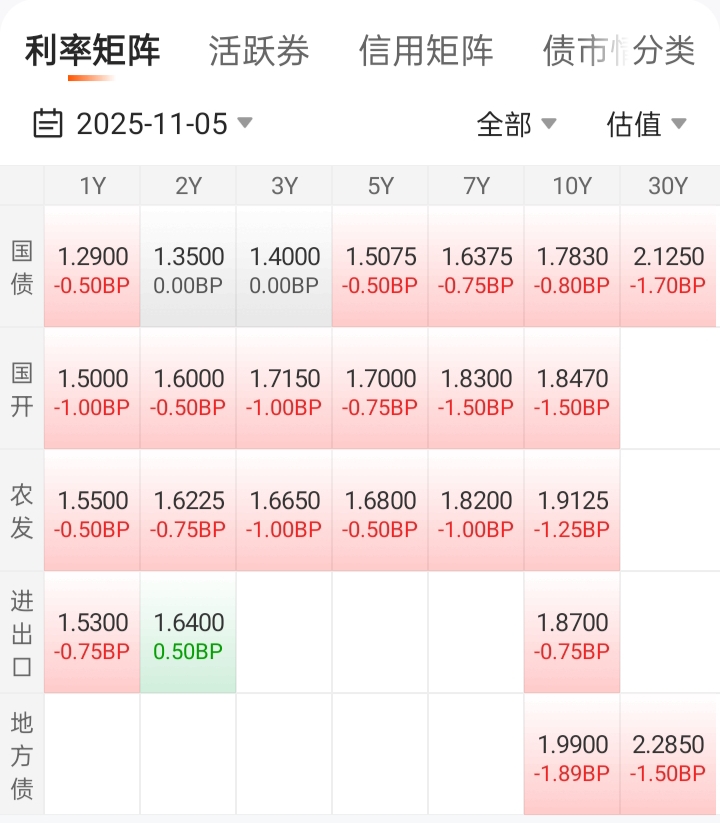Click the 10Y column header

pyautogui.click(x=572, y=186)
